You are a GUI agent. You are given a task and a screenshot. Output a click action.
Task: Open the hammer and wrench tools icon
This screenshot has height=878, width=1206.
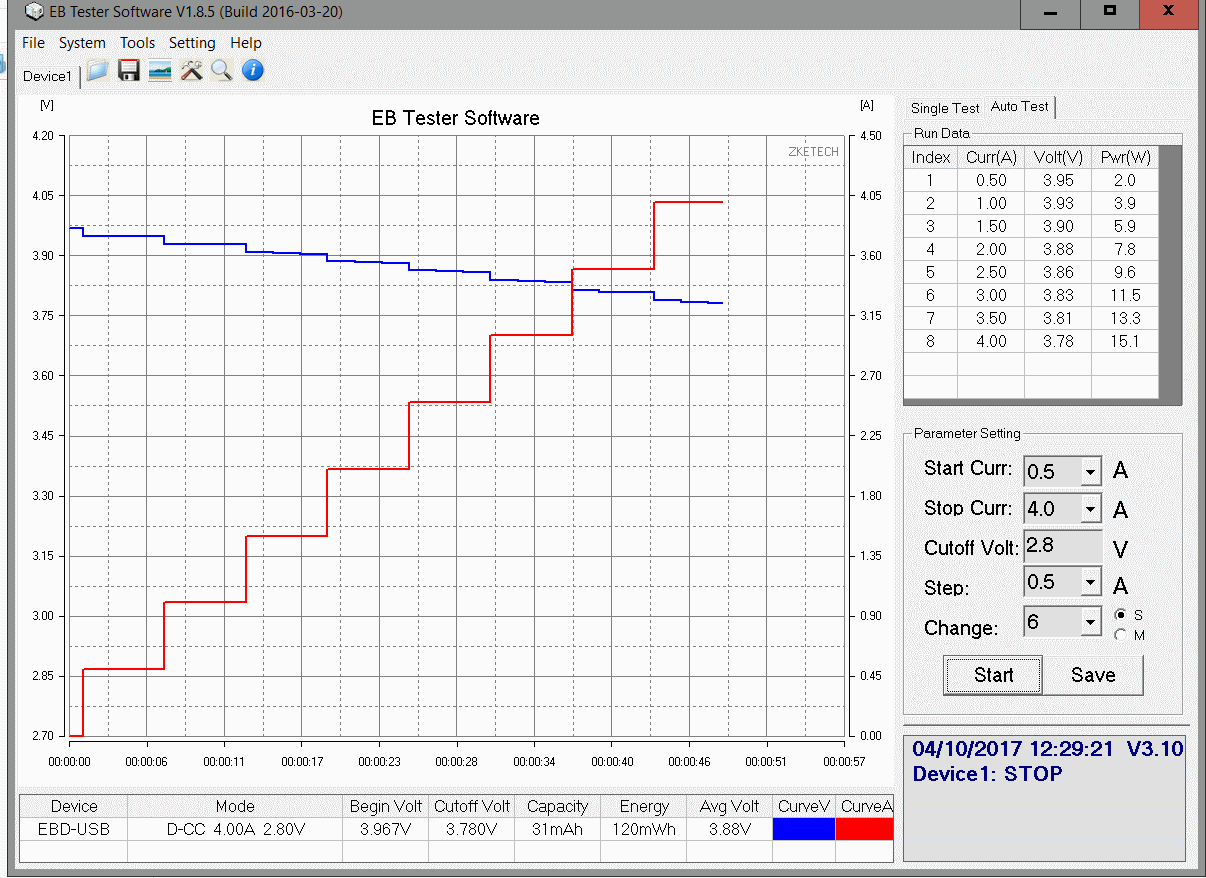[x=191, y=70]
